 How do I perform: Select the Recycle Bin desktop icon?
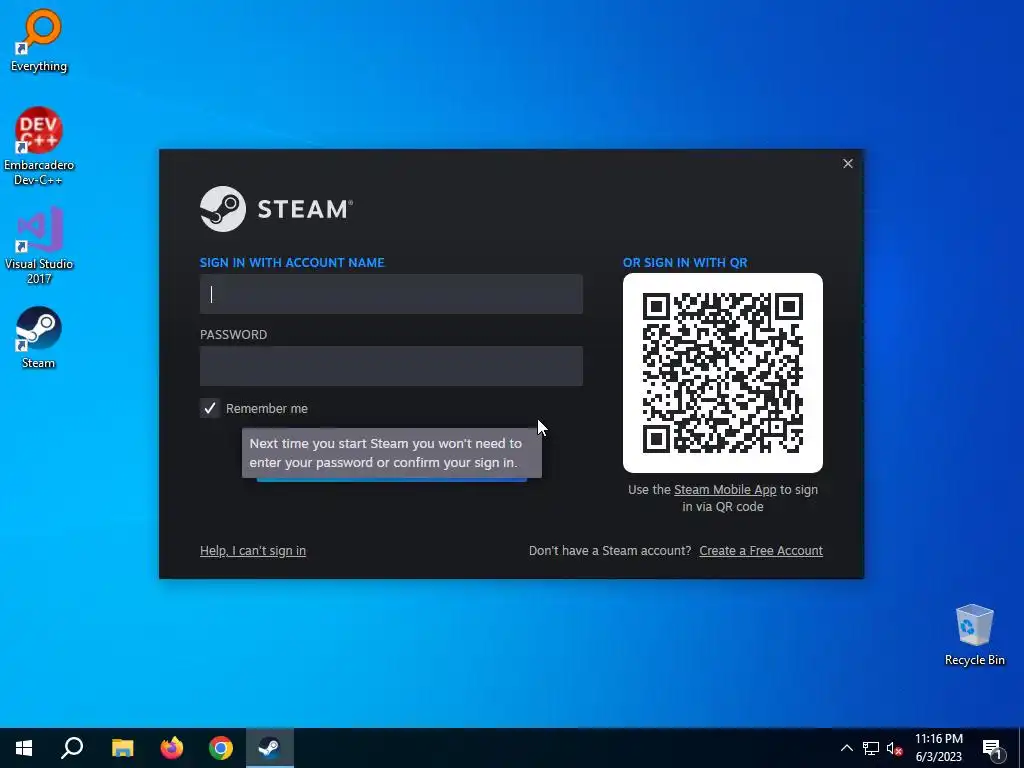(x=974, y=635)
